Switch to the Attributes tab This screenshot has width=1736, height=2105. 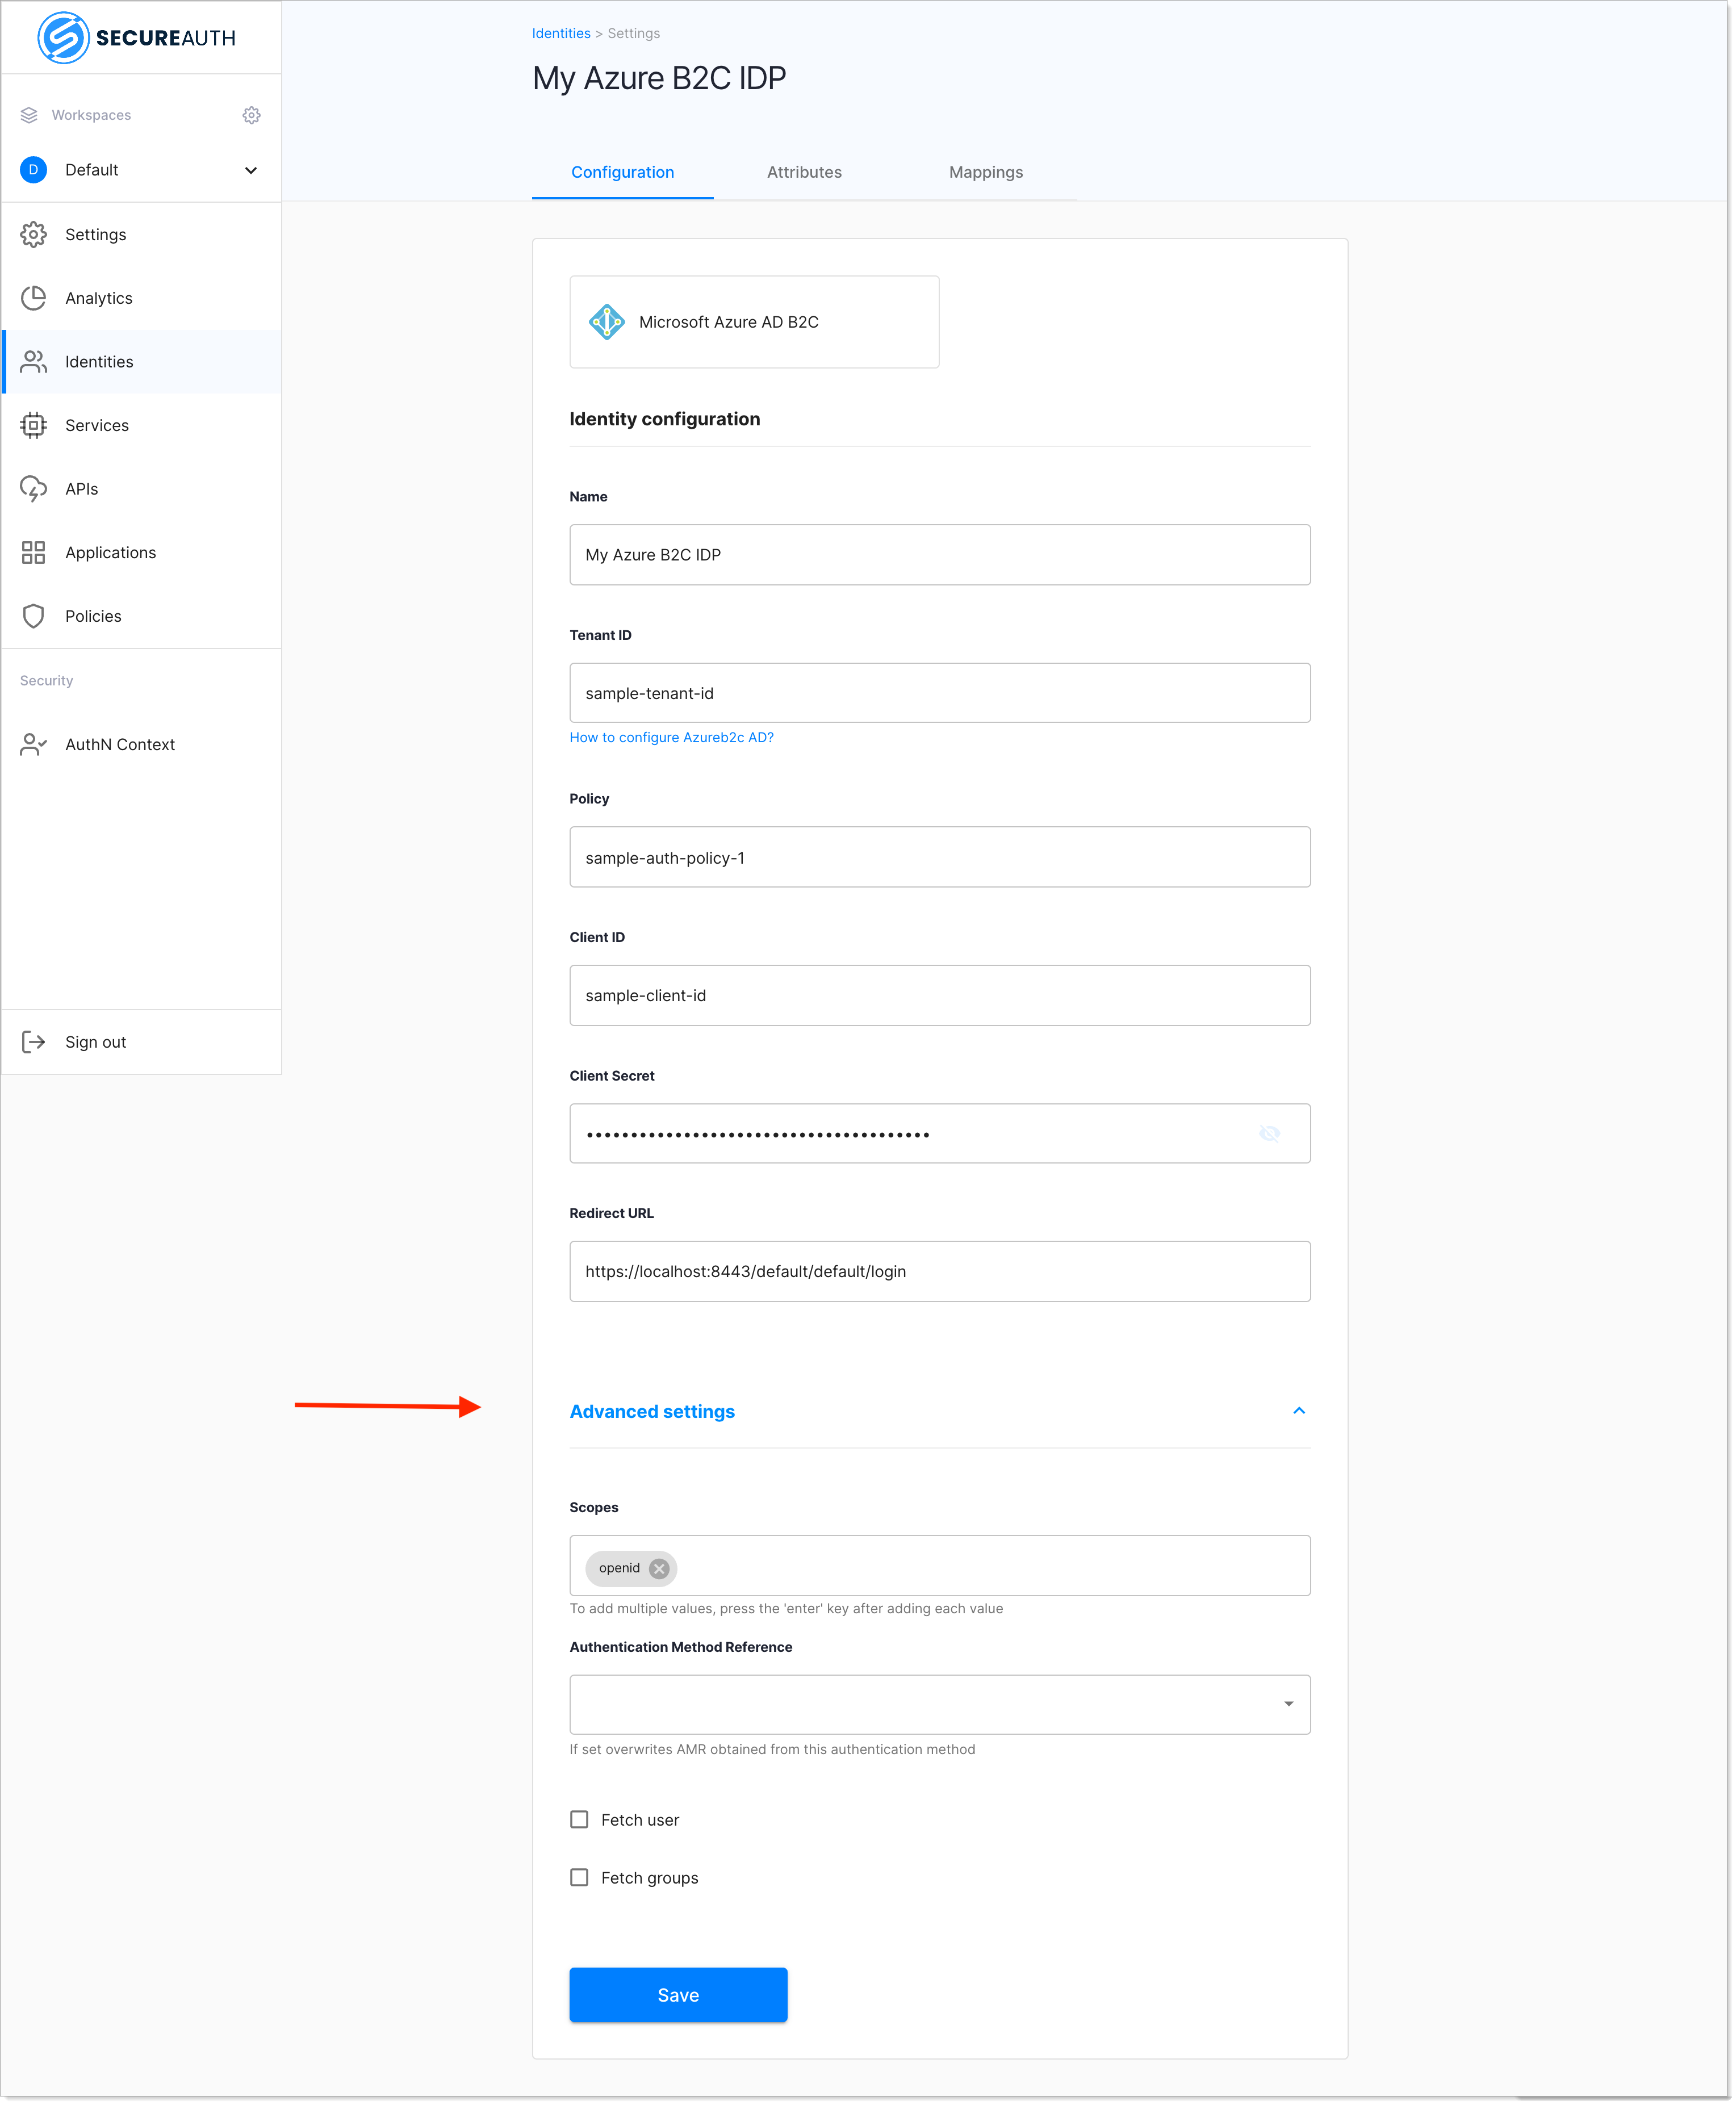pyautogui.click(x=805, y=172)
